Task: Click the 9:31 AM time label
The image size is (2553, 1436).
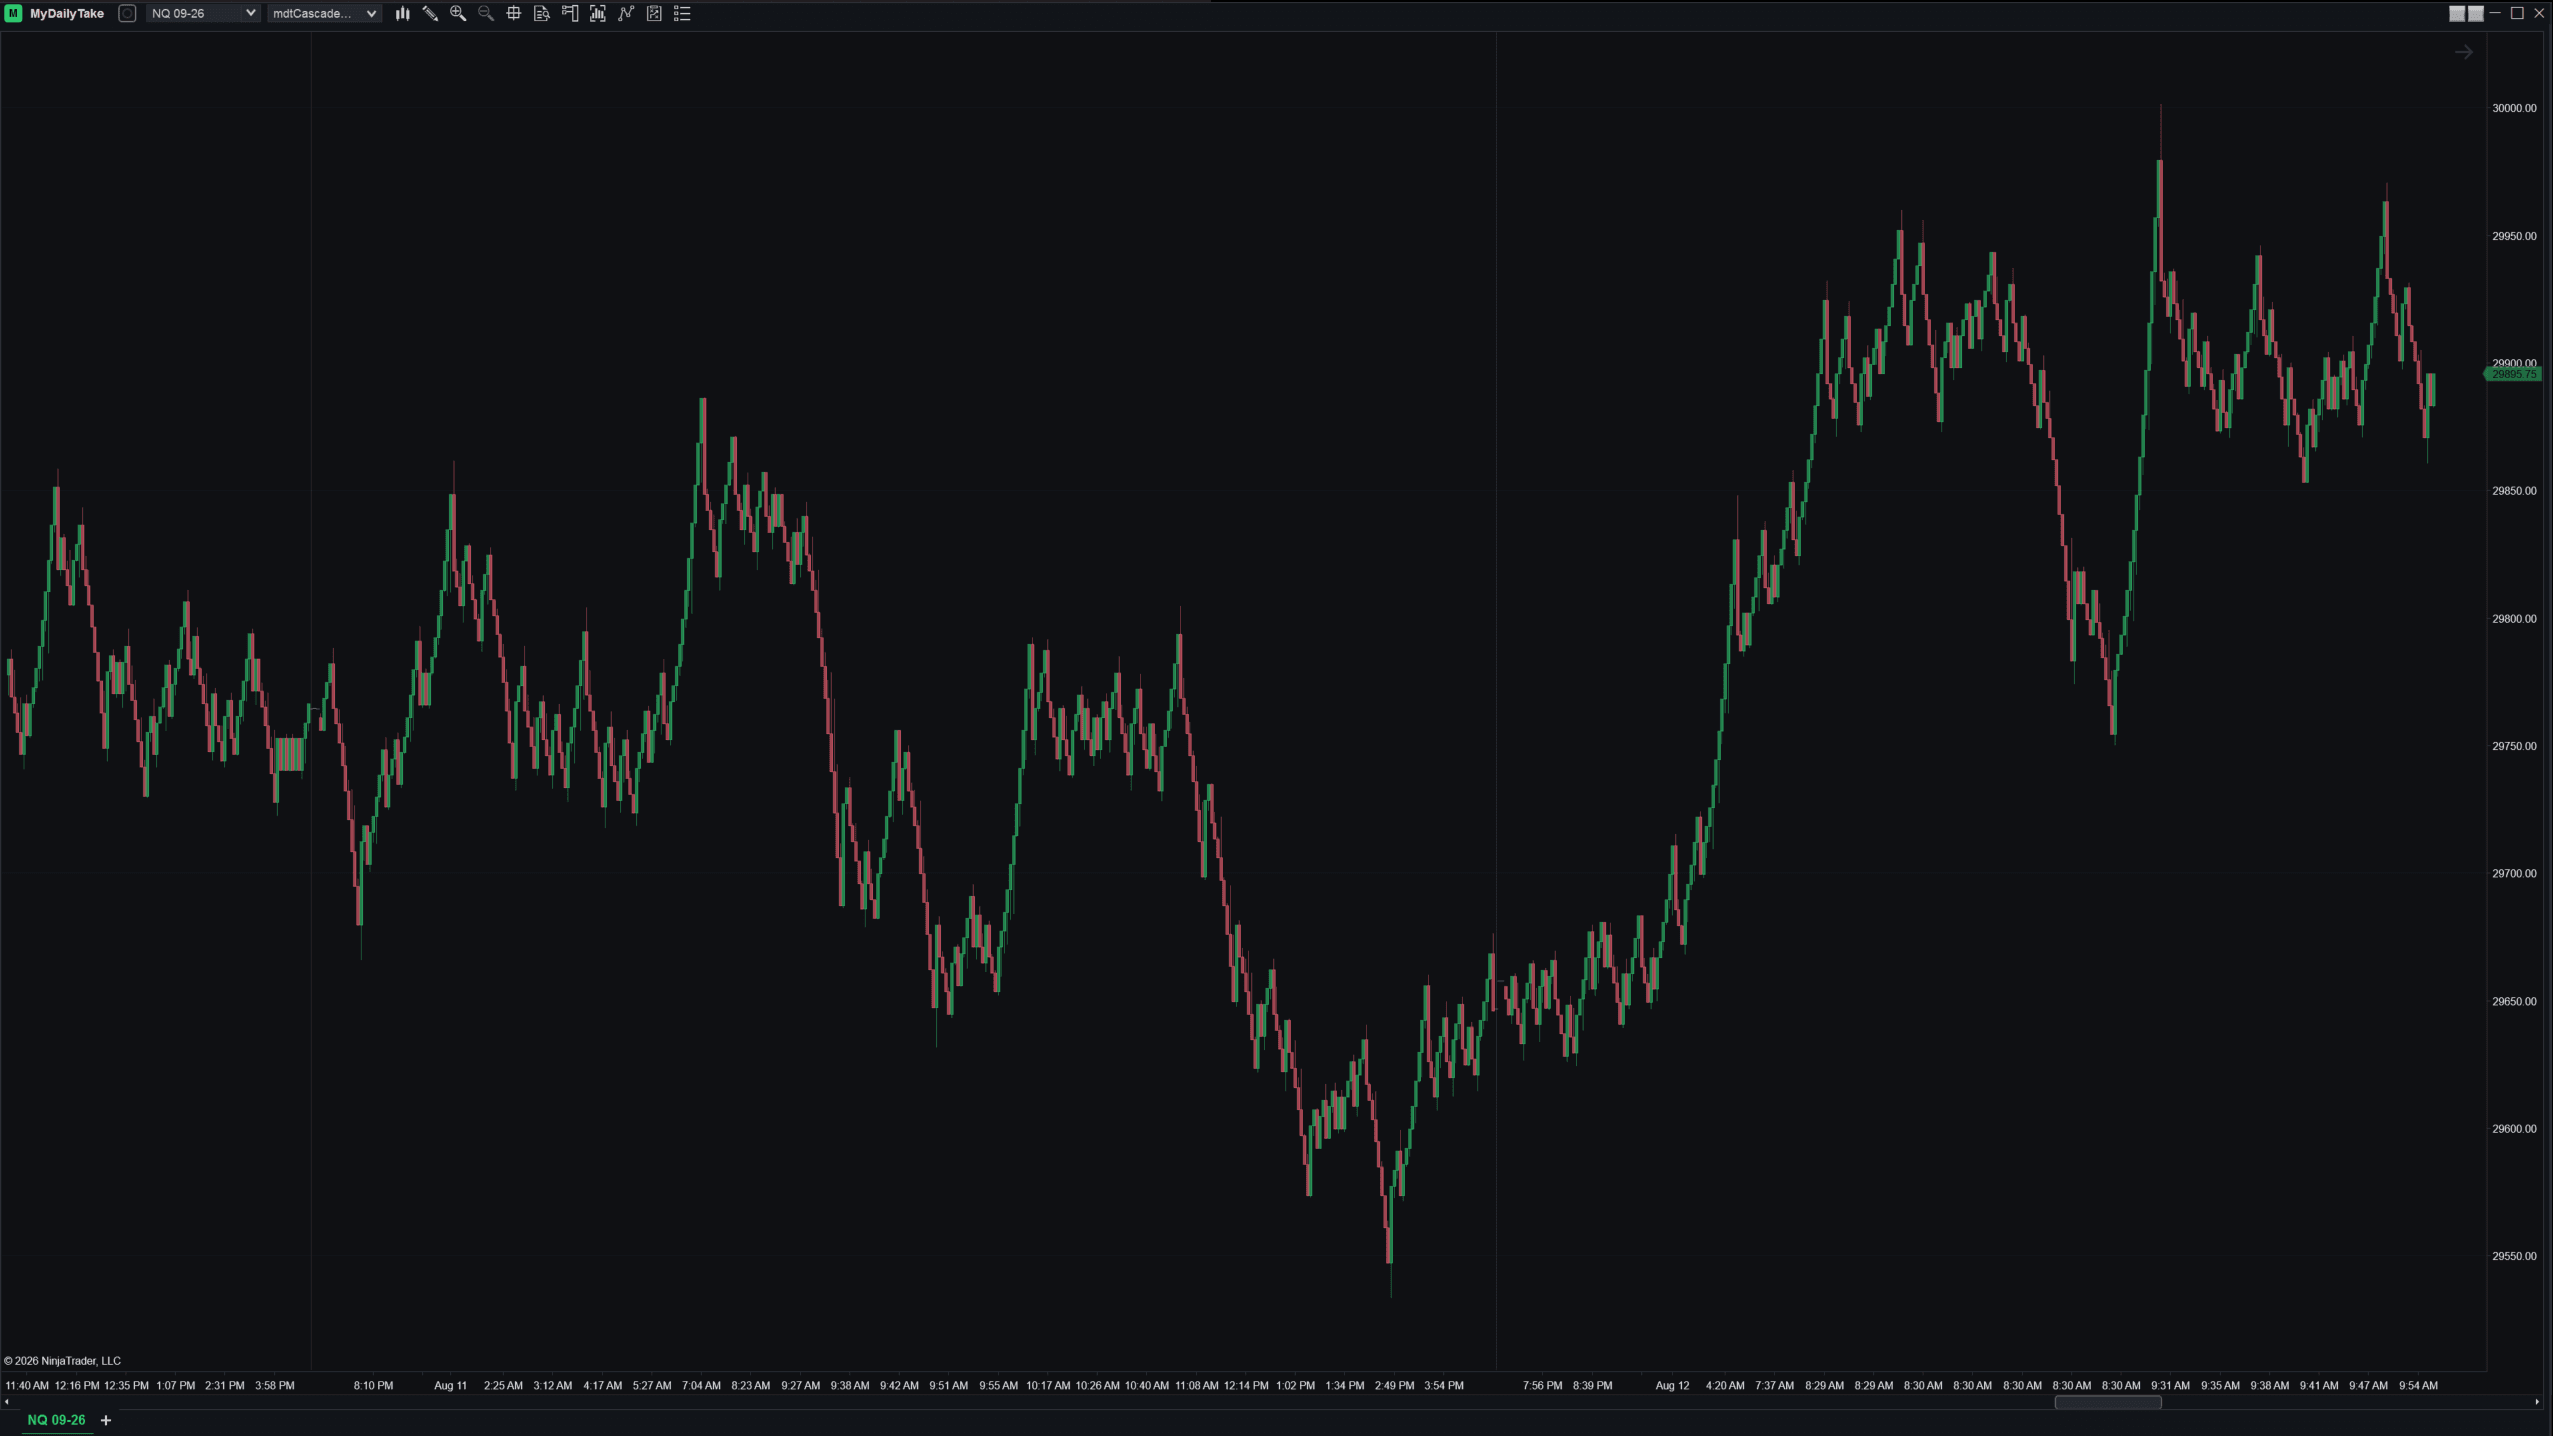Action: [x=2170, y=1386]
